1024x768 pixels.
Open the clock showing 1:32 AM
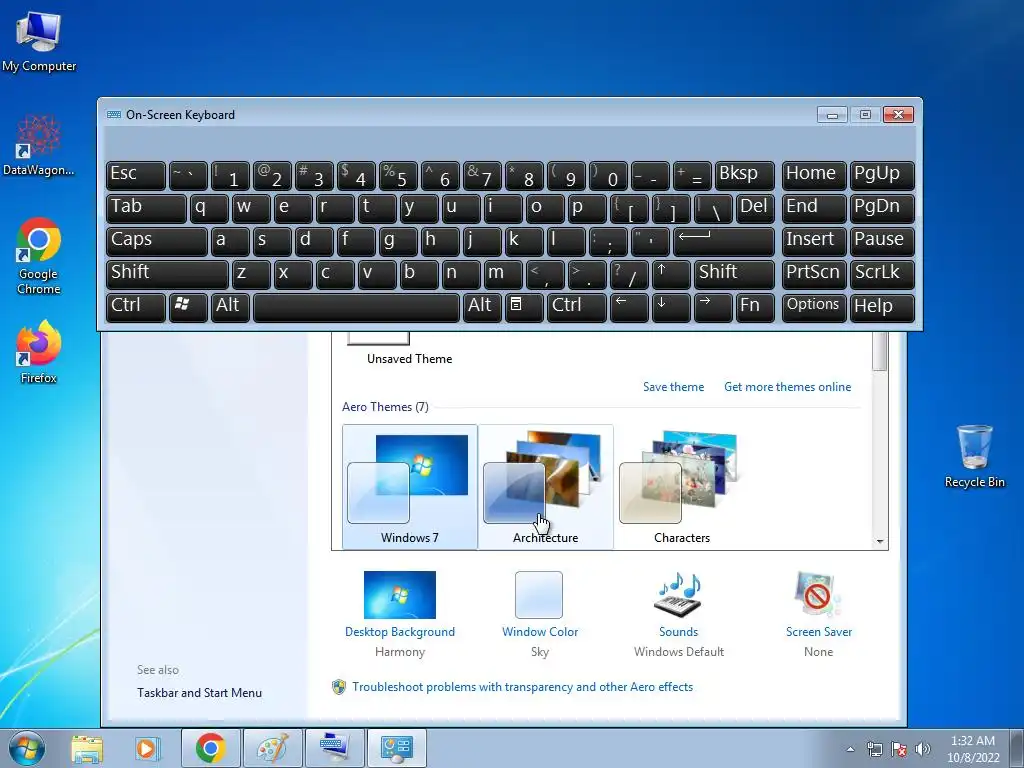973,749
